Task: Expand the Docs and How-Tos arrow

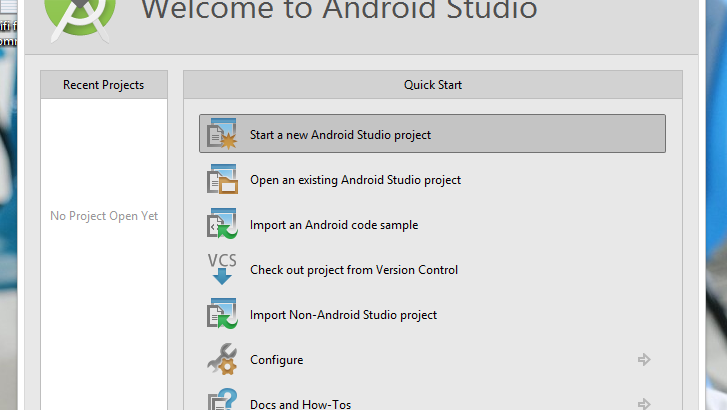Action: click(x=644, y=404)
